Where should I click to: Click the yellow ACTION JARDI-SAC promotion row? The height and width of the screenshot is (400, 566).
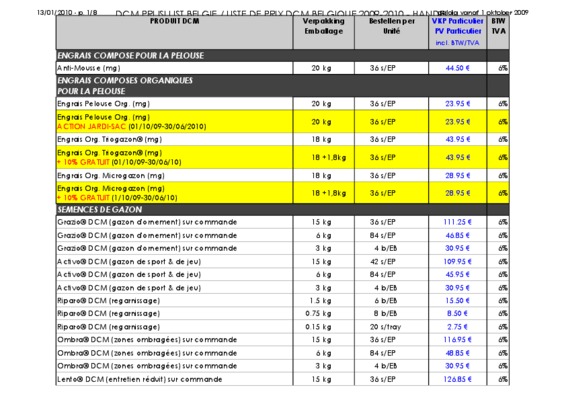[283, 122]
